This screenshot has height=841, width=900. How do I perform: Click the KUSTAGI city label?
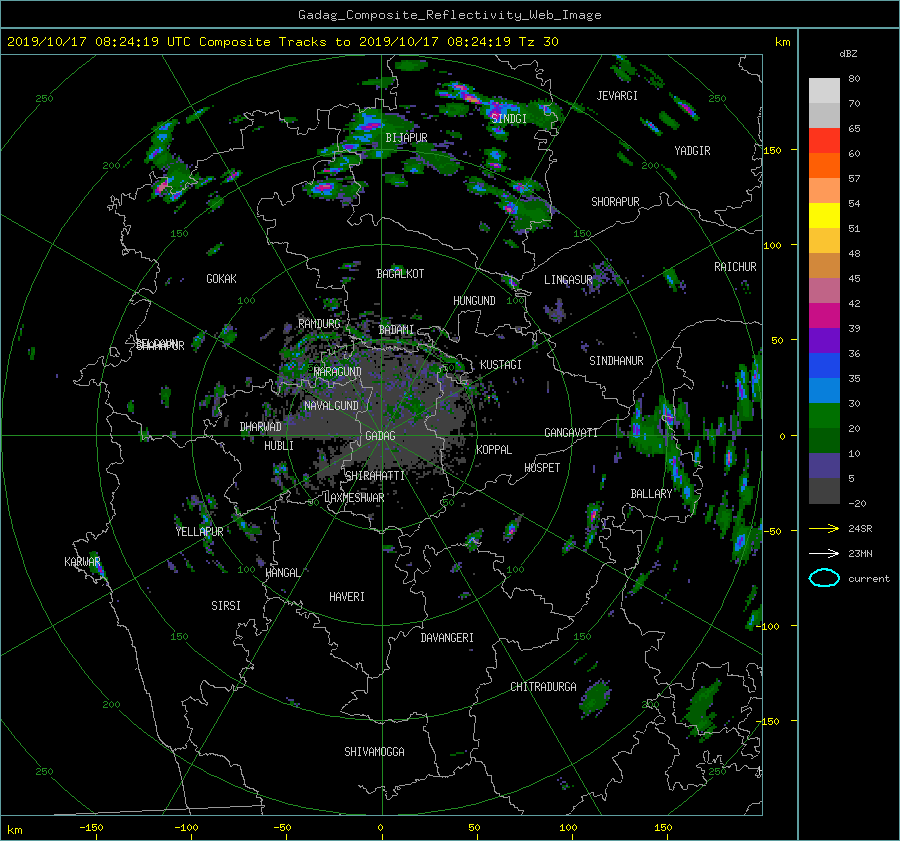(501, 365)
